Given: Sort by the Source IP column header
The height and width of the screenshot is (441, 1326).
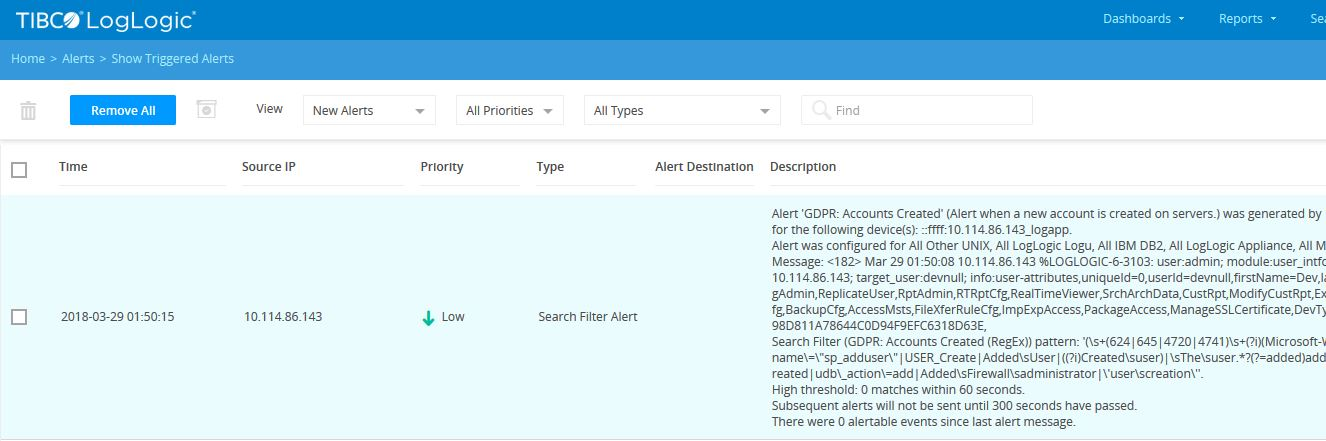Looking at the screenshot, I should 268,167.
